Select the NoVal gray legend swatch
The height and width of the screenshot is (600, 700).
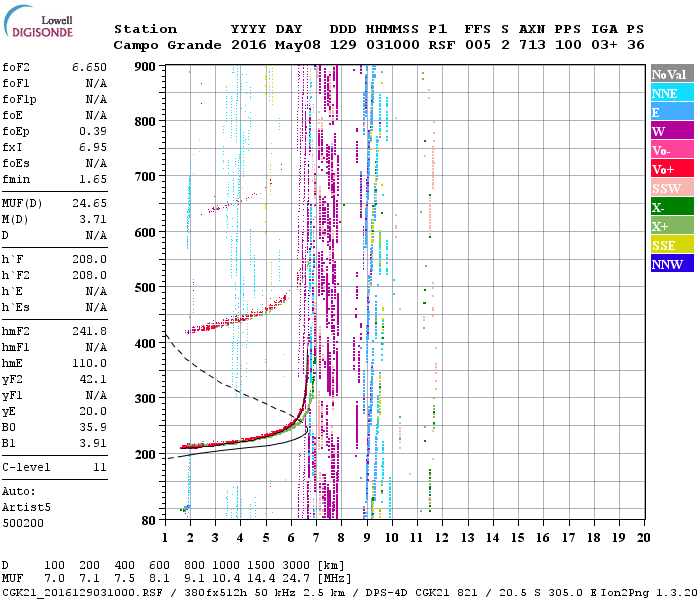pyautogui.click(x=672, y=74)
